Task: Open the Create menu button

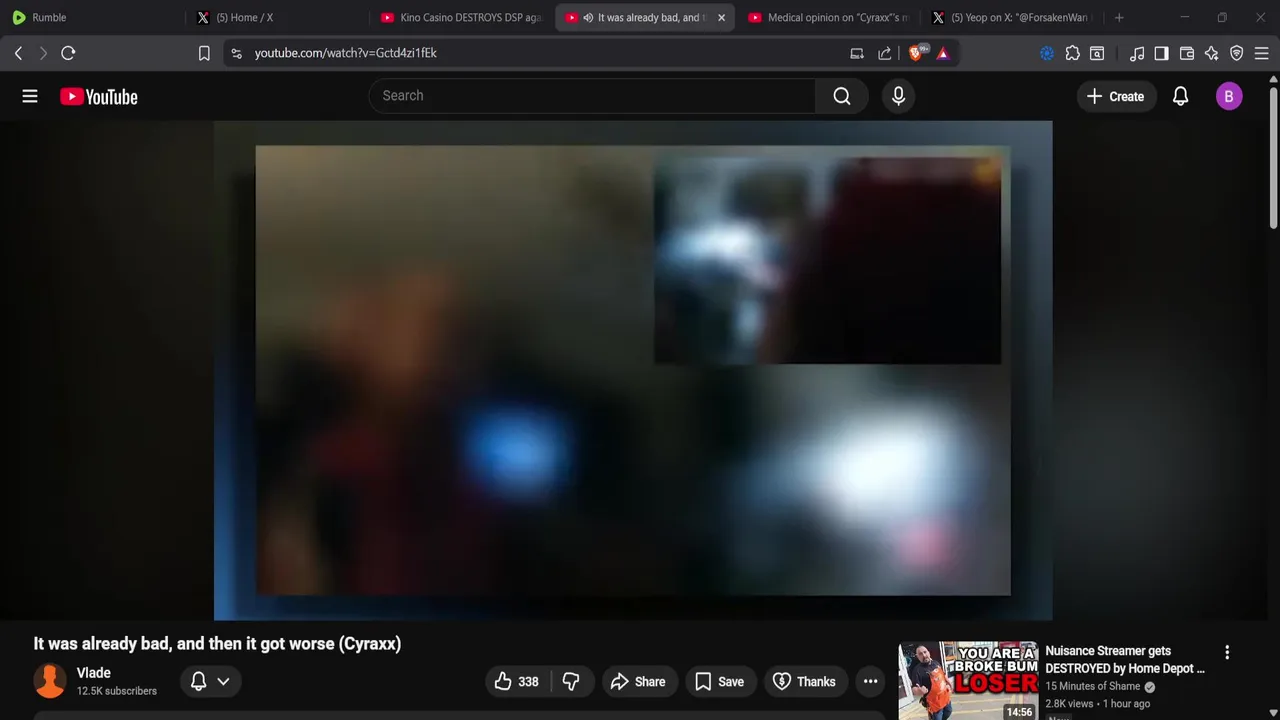Action: coord(1115,97)
